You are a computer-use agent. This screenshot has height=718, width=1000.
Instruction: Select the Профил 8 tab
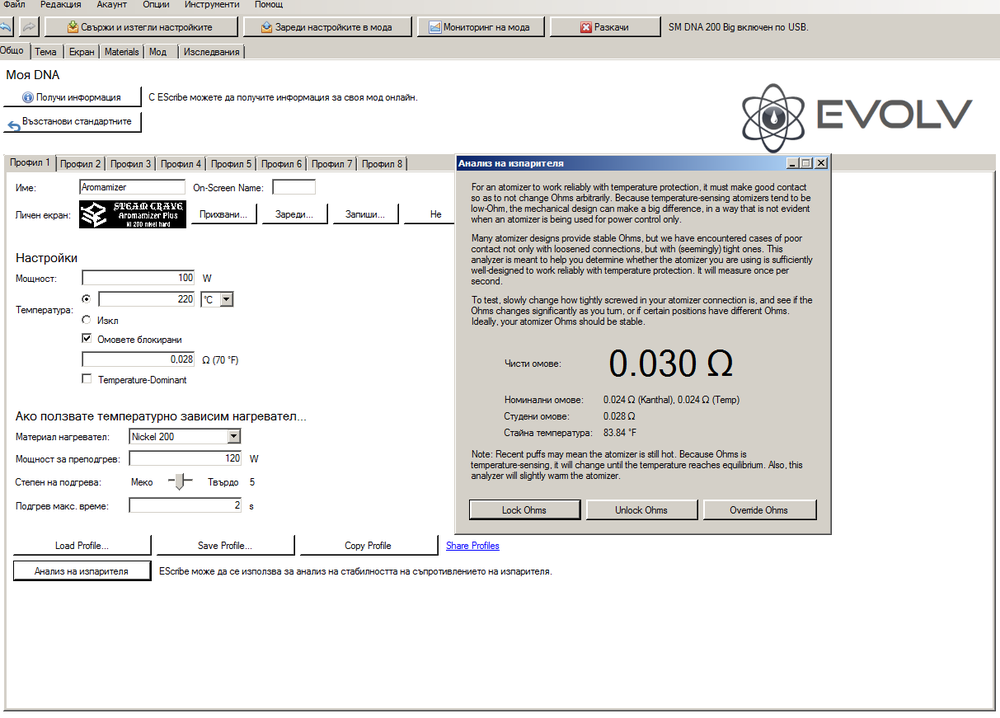382,164
